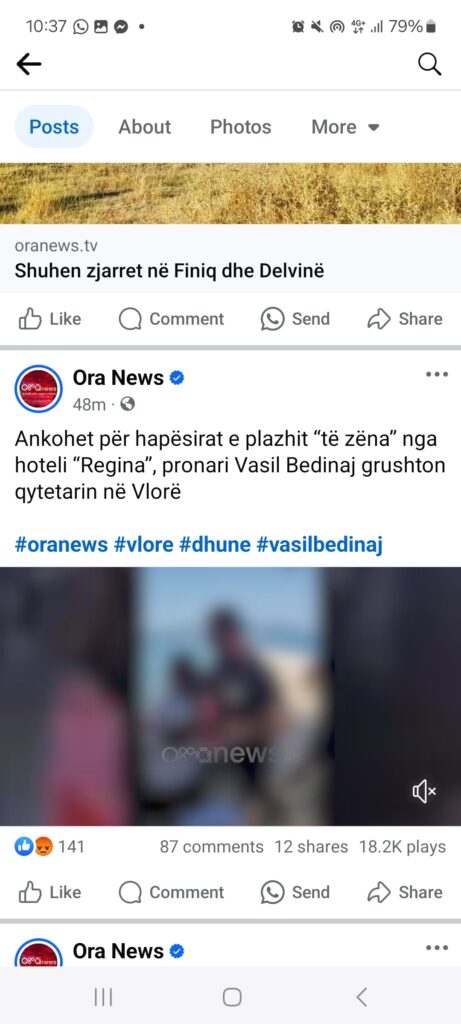Switch to the Photos tab
Image resolution: width=461 pixels, height=1024 pixels.
[240, 127]
